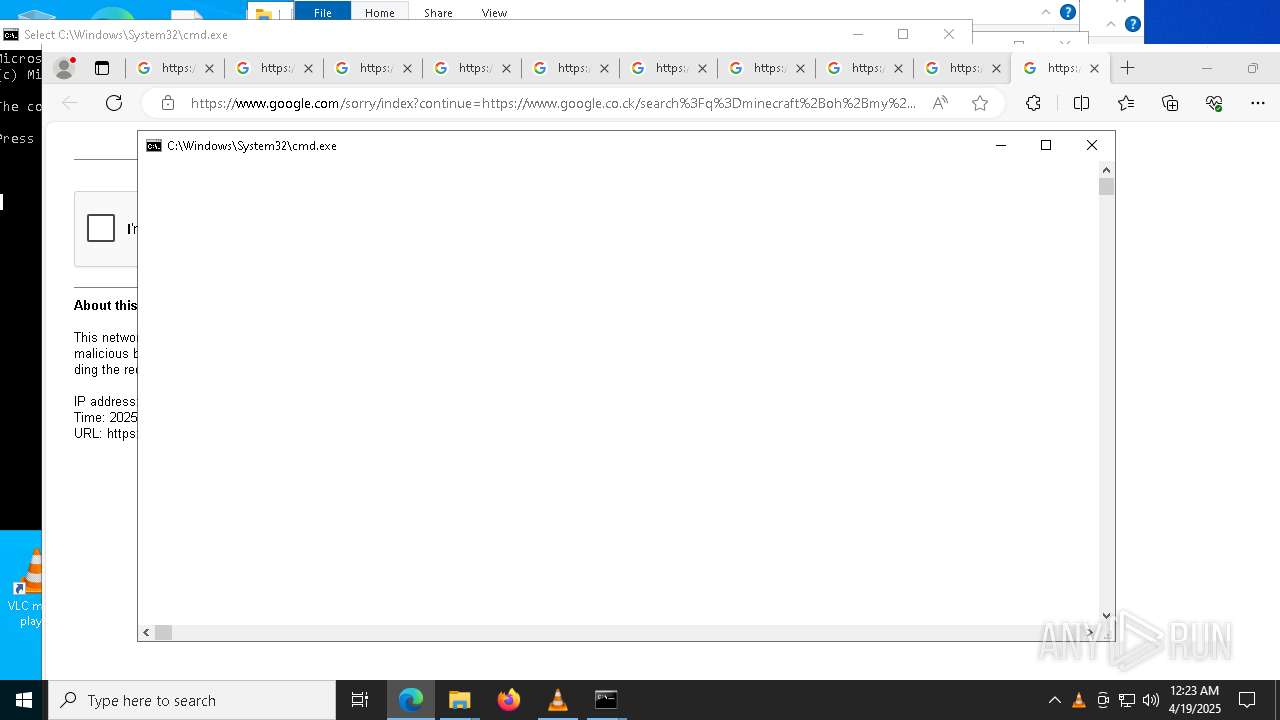Switch to the fifth Google tab
The image size is (1280, 720).
(571, 68)
